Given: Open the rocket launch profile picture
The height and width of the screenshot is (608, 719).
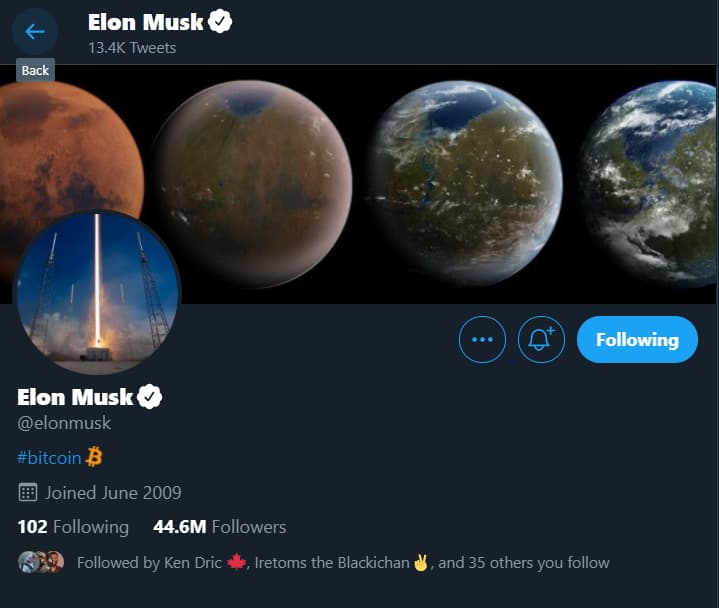Looking at the screenshot, I should point(97,292).
